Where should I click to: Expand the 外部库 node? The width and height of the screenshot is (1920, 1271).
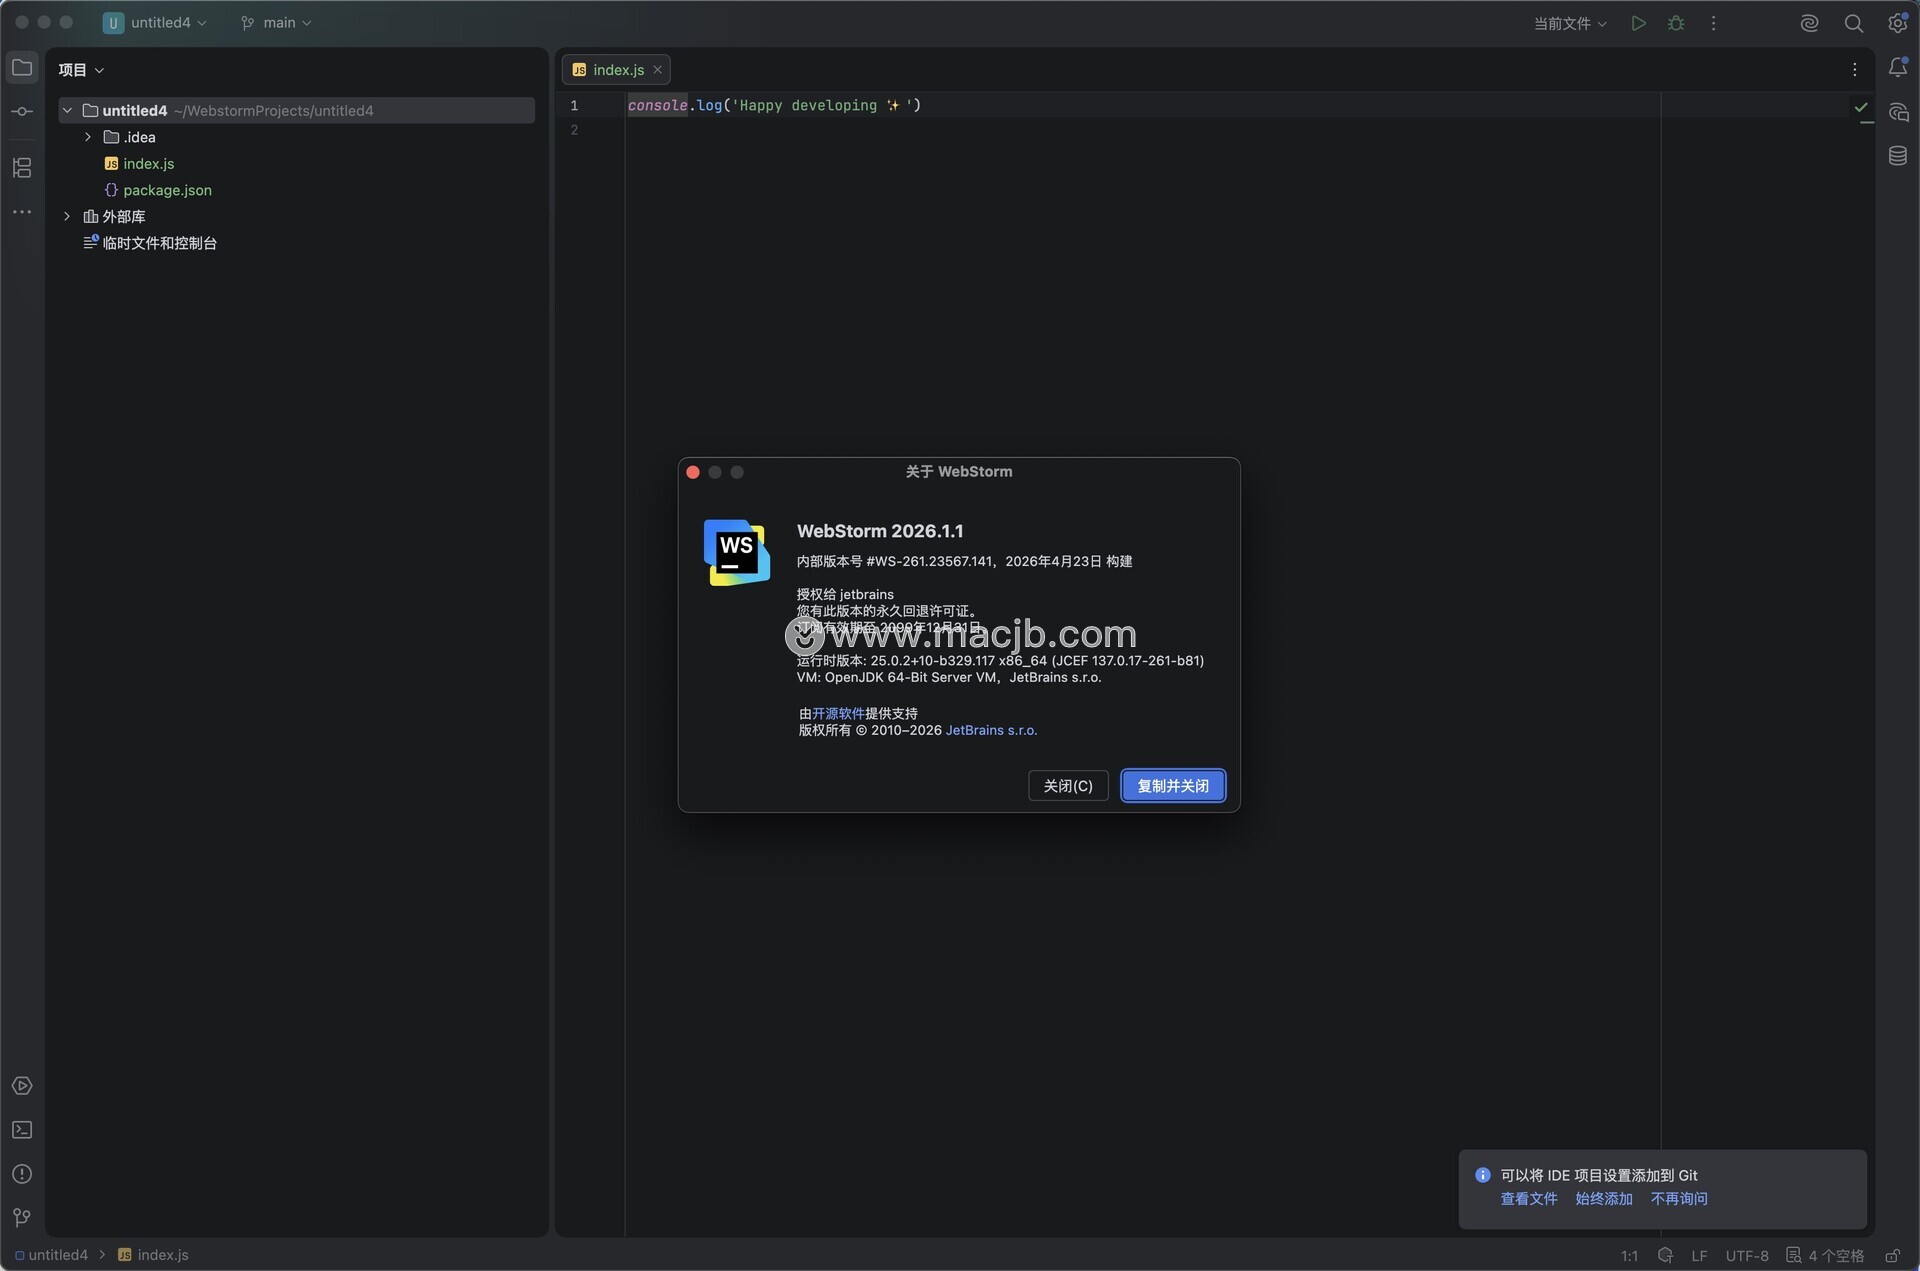pos(67,216)
